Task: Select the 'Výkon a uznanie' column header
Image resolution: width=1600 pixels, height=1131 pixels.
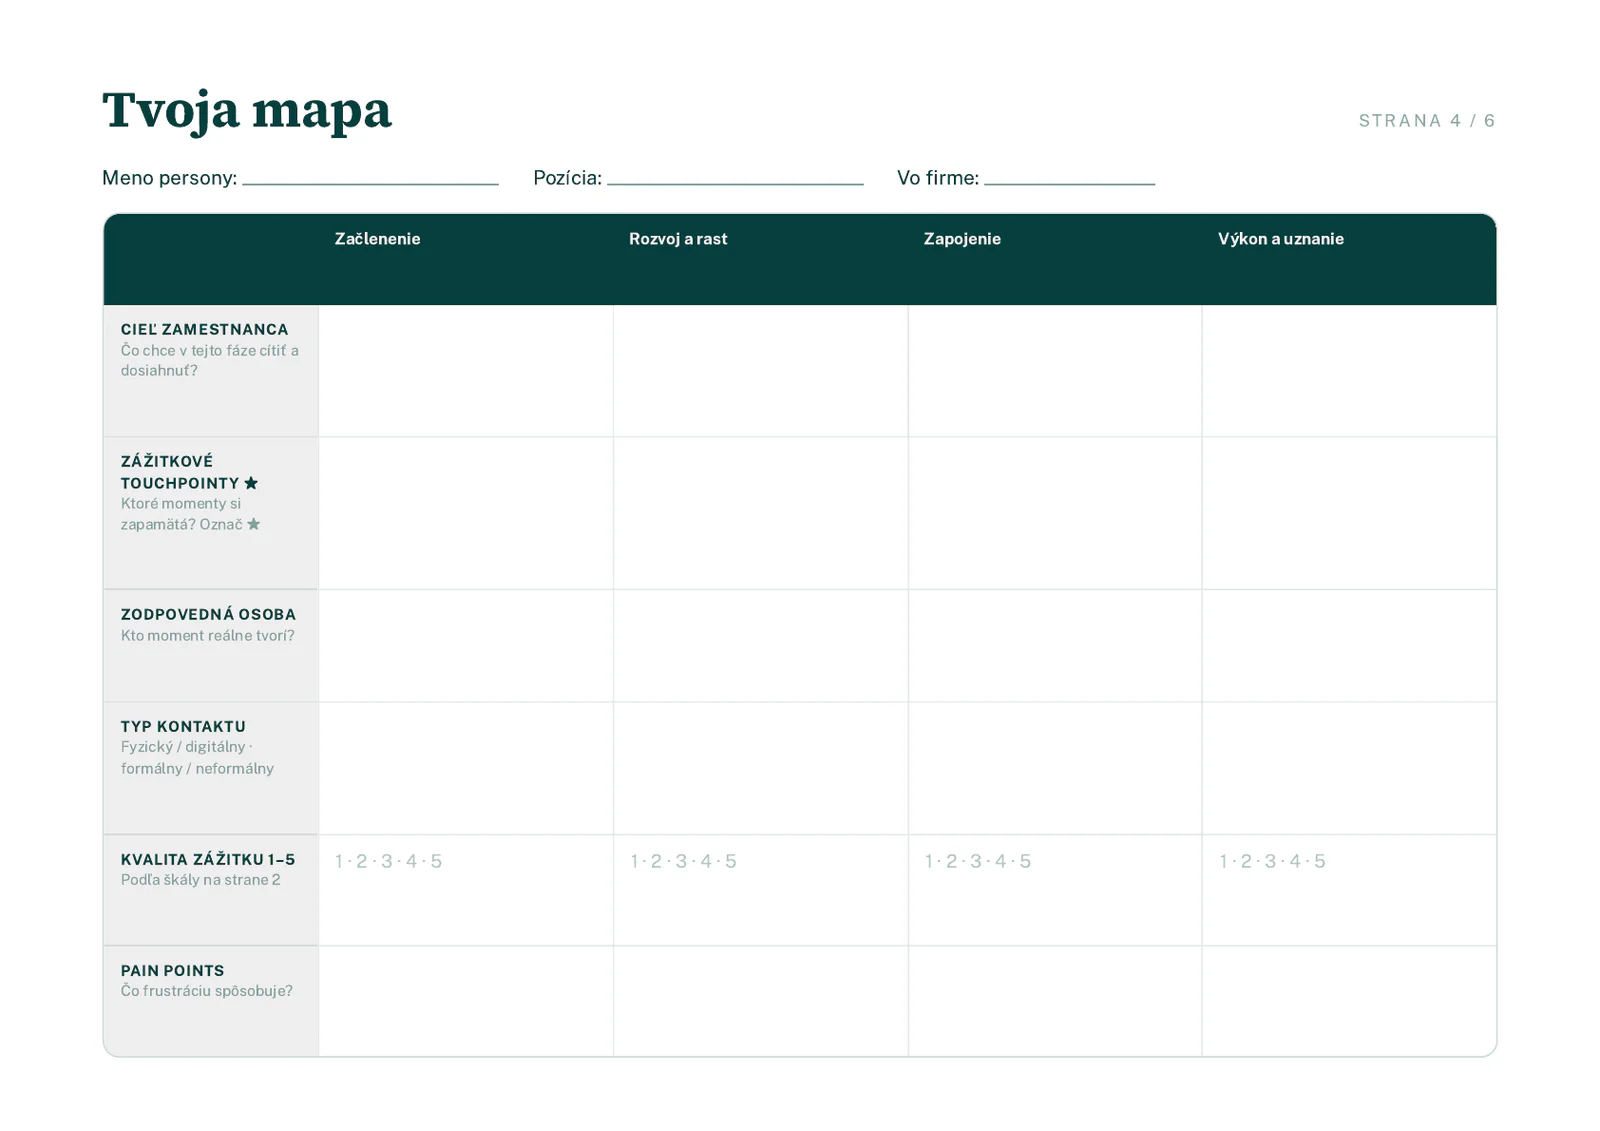Action: (1280, 239)
